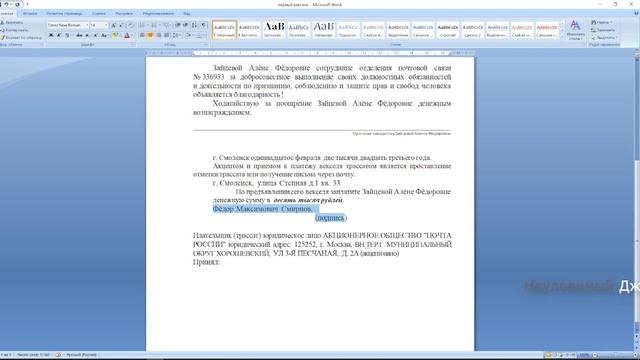Click the Increase Indent icon

tap(186, 25)
